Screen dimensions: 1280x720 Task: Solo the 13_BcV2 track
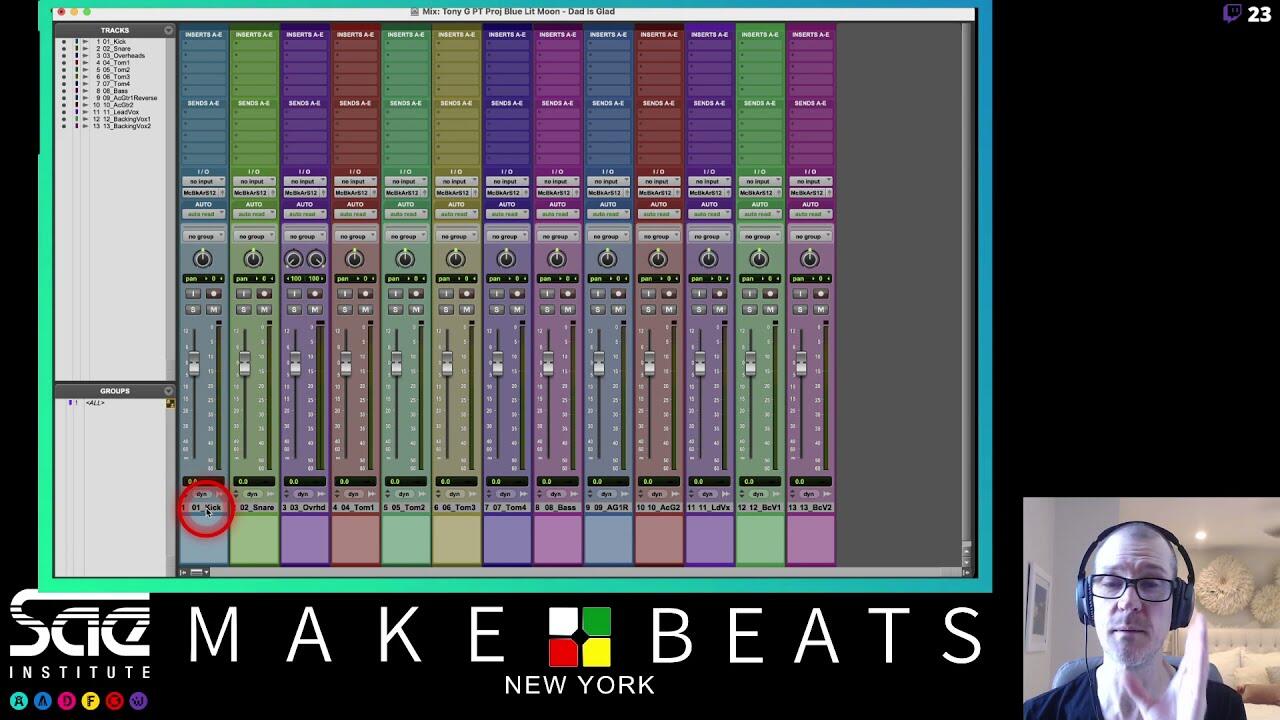tap(799, 309)
